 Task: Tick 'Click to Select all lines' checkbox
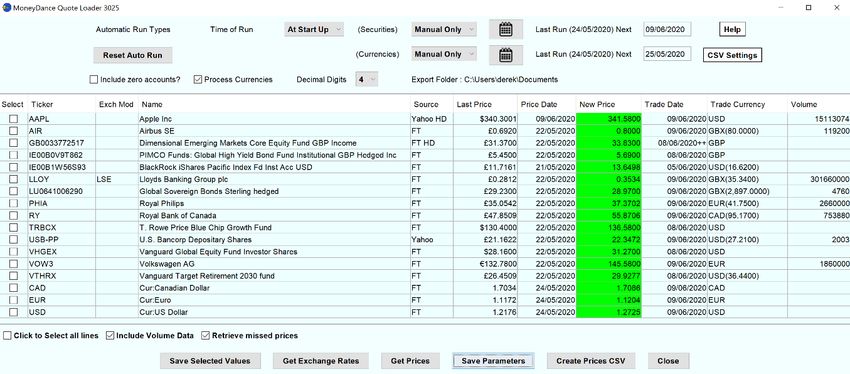[x=7, y=336]
